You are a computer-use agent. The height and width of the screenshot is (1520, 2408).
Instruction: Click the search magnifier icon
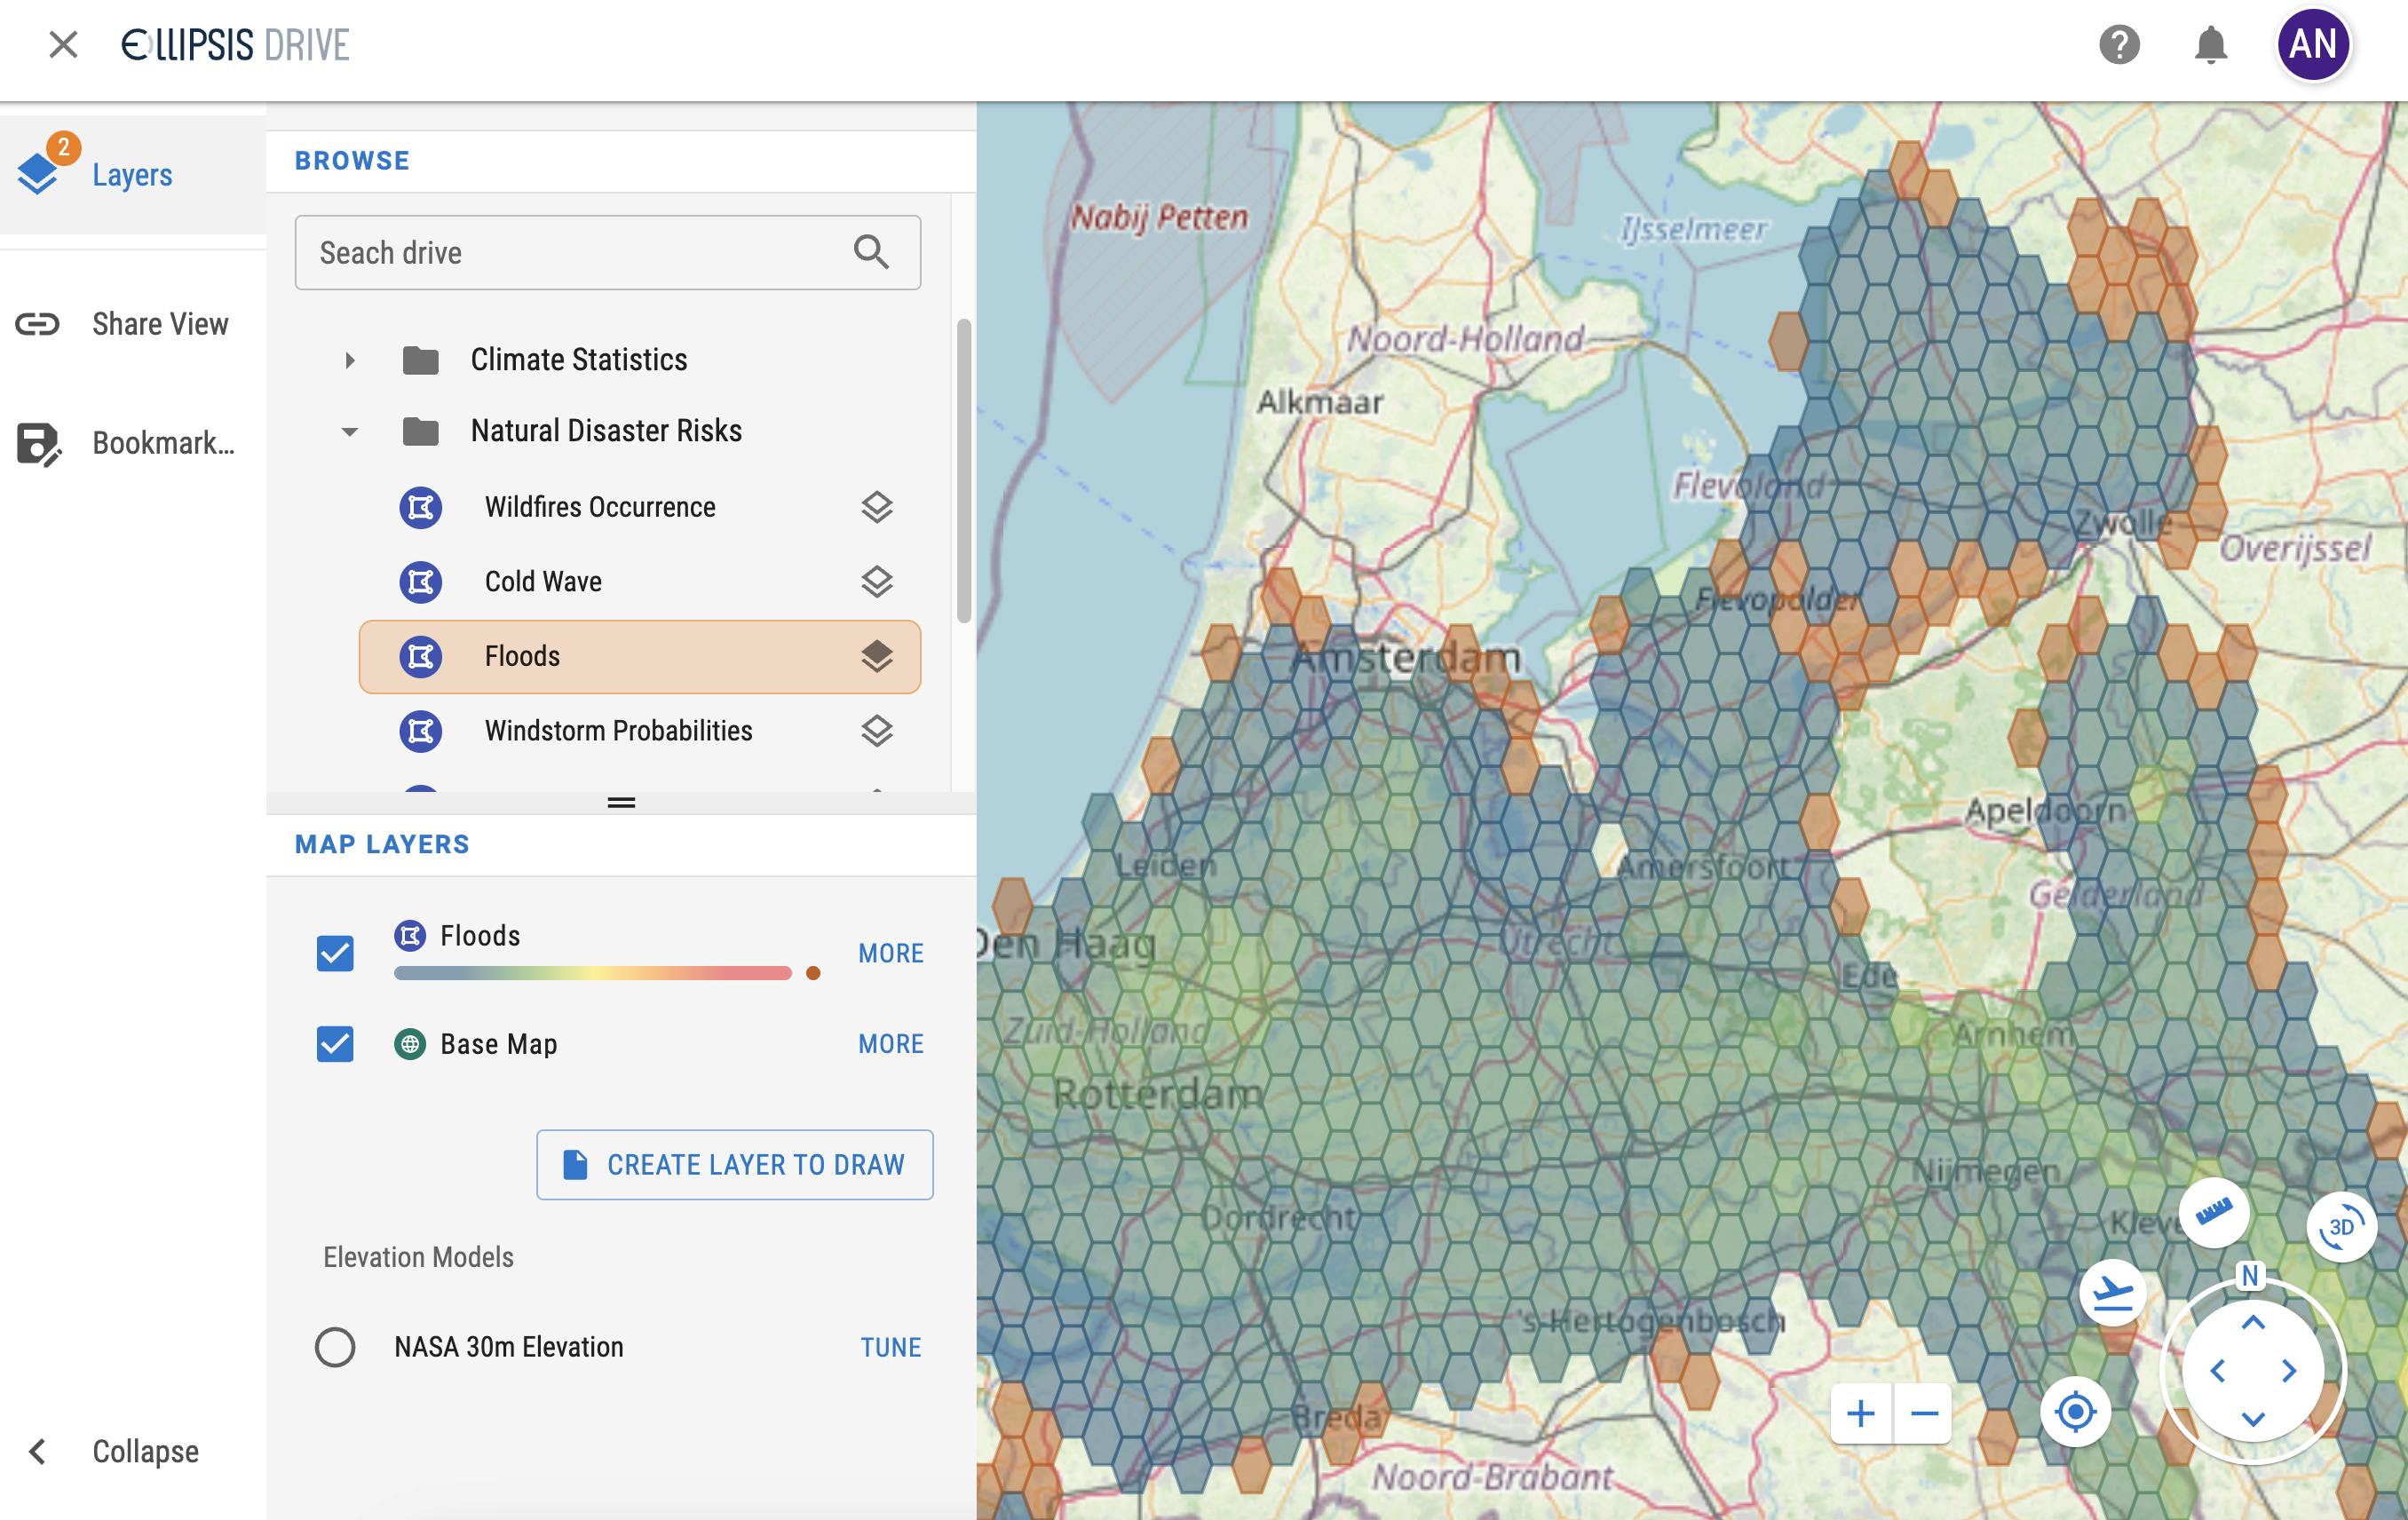[871, 252]
